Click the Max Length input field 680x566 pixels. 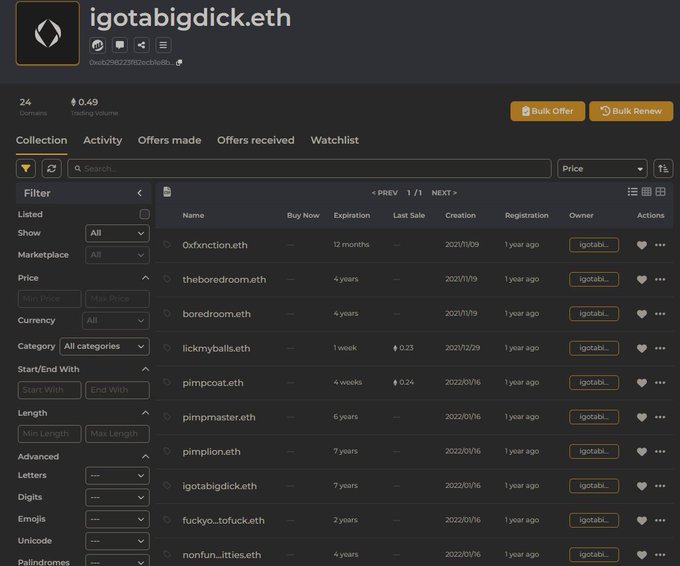(118, 434)
